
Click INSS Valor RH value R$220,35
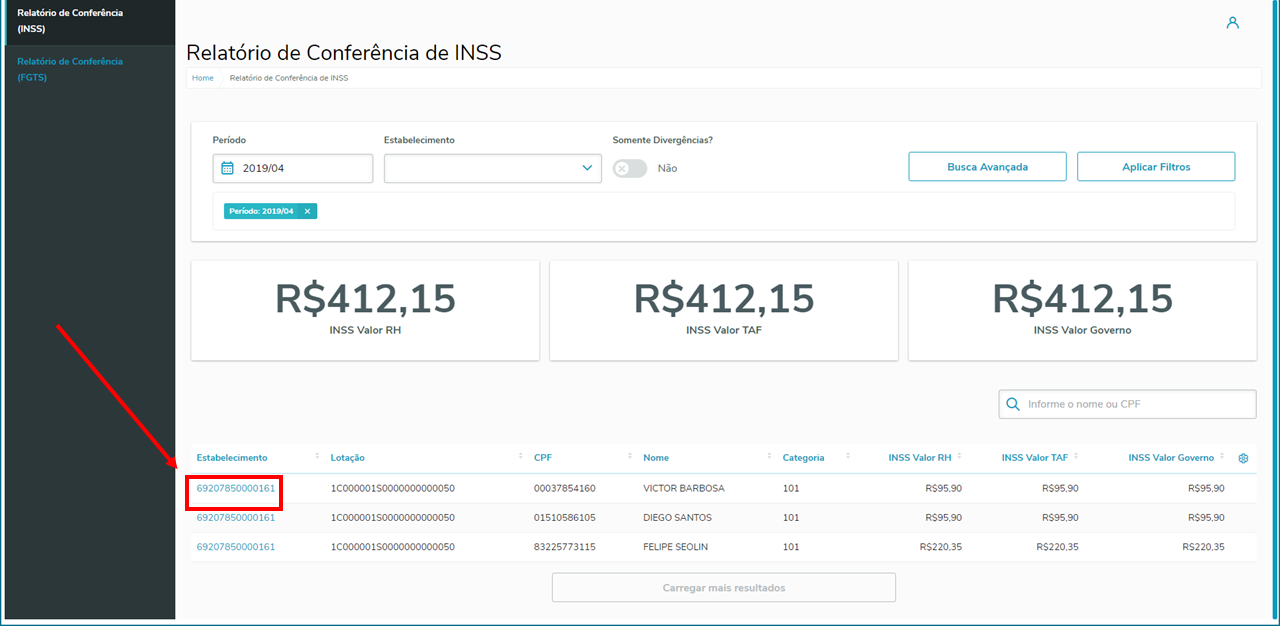(941, 547)
